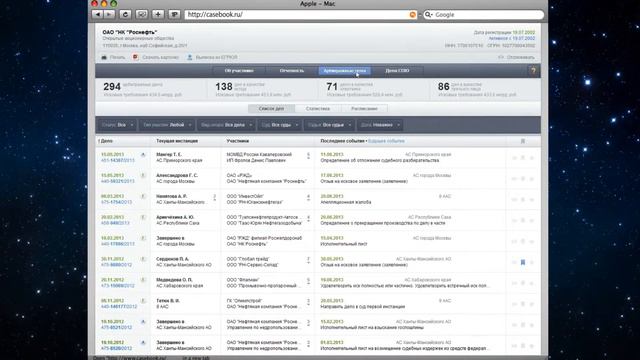
Task: Expand participants count in ООО ИнвестОйл row
Action: 308,197
